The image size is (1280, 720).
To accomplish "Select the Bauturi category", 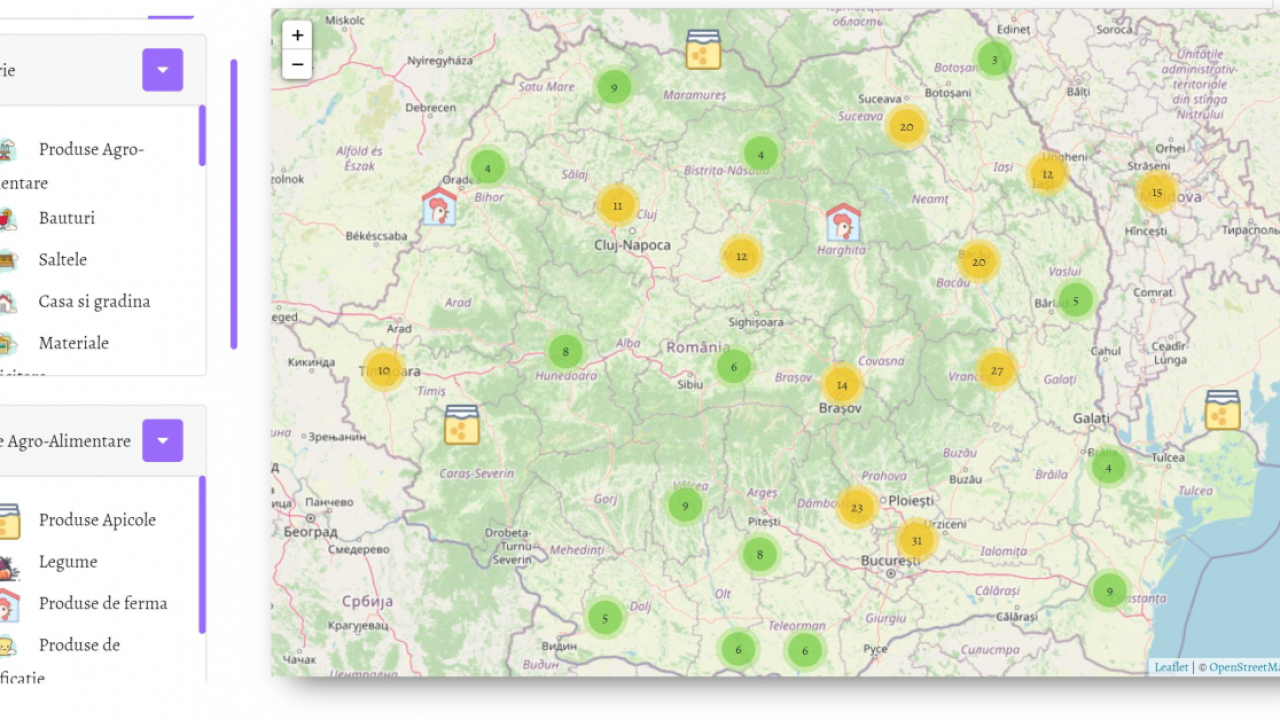I will pos(67,218).
